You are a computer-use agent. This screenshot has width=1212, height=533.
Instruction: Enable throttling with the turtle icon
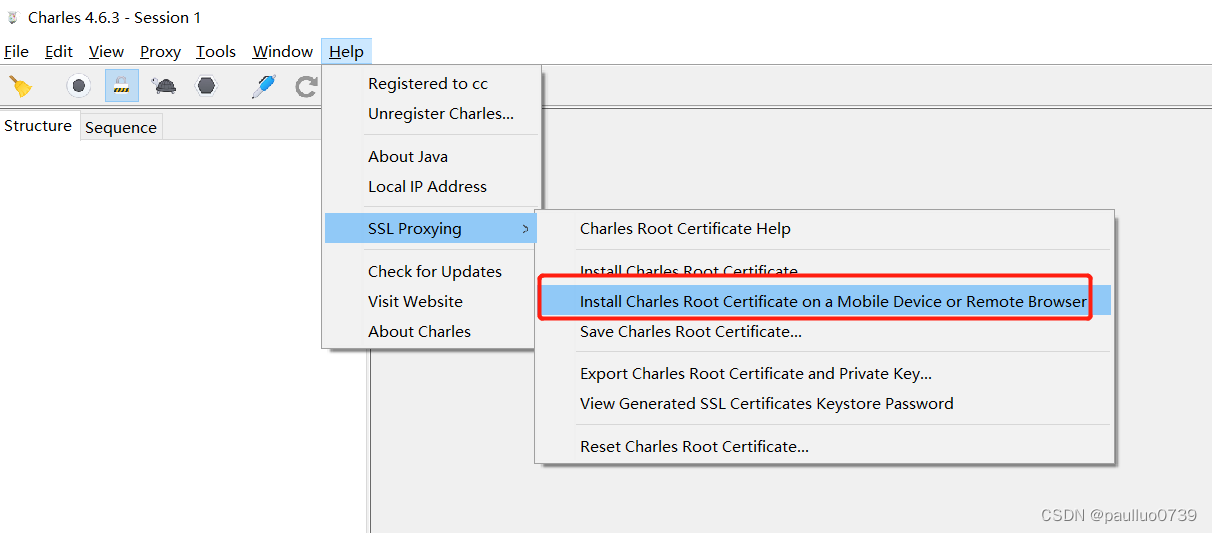coord(164,86)
